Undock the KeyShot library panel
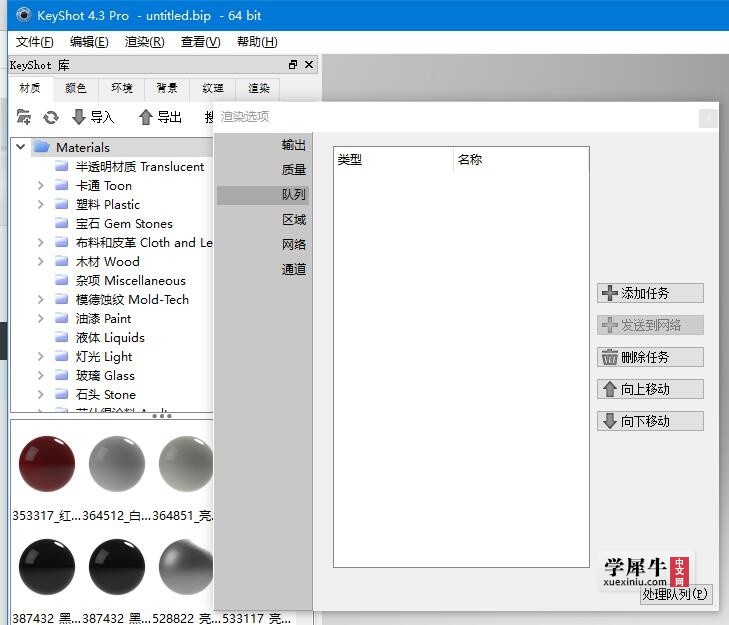Image resolution: width=729 pixels, height=625 pixels. tap(293, 65)
